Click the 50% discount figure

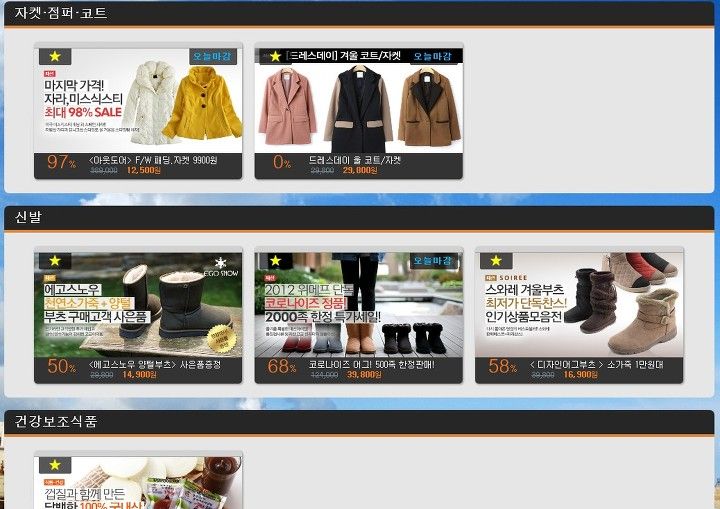[x=62, y=367]
